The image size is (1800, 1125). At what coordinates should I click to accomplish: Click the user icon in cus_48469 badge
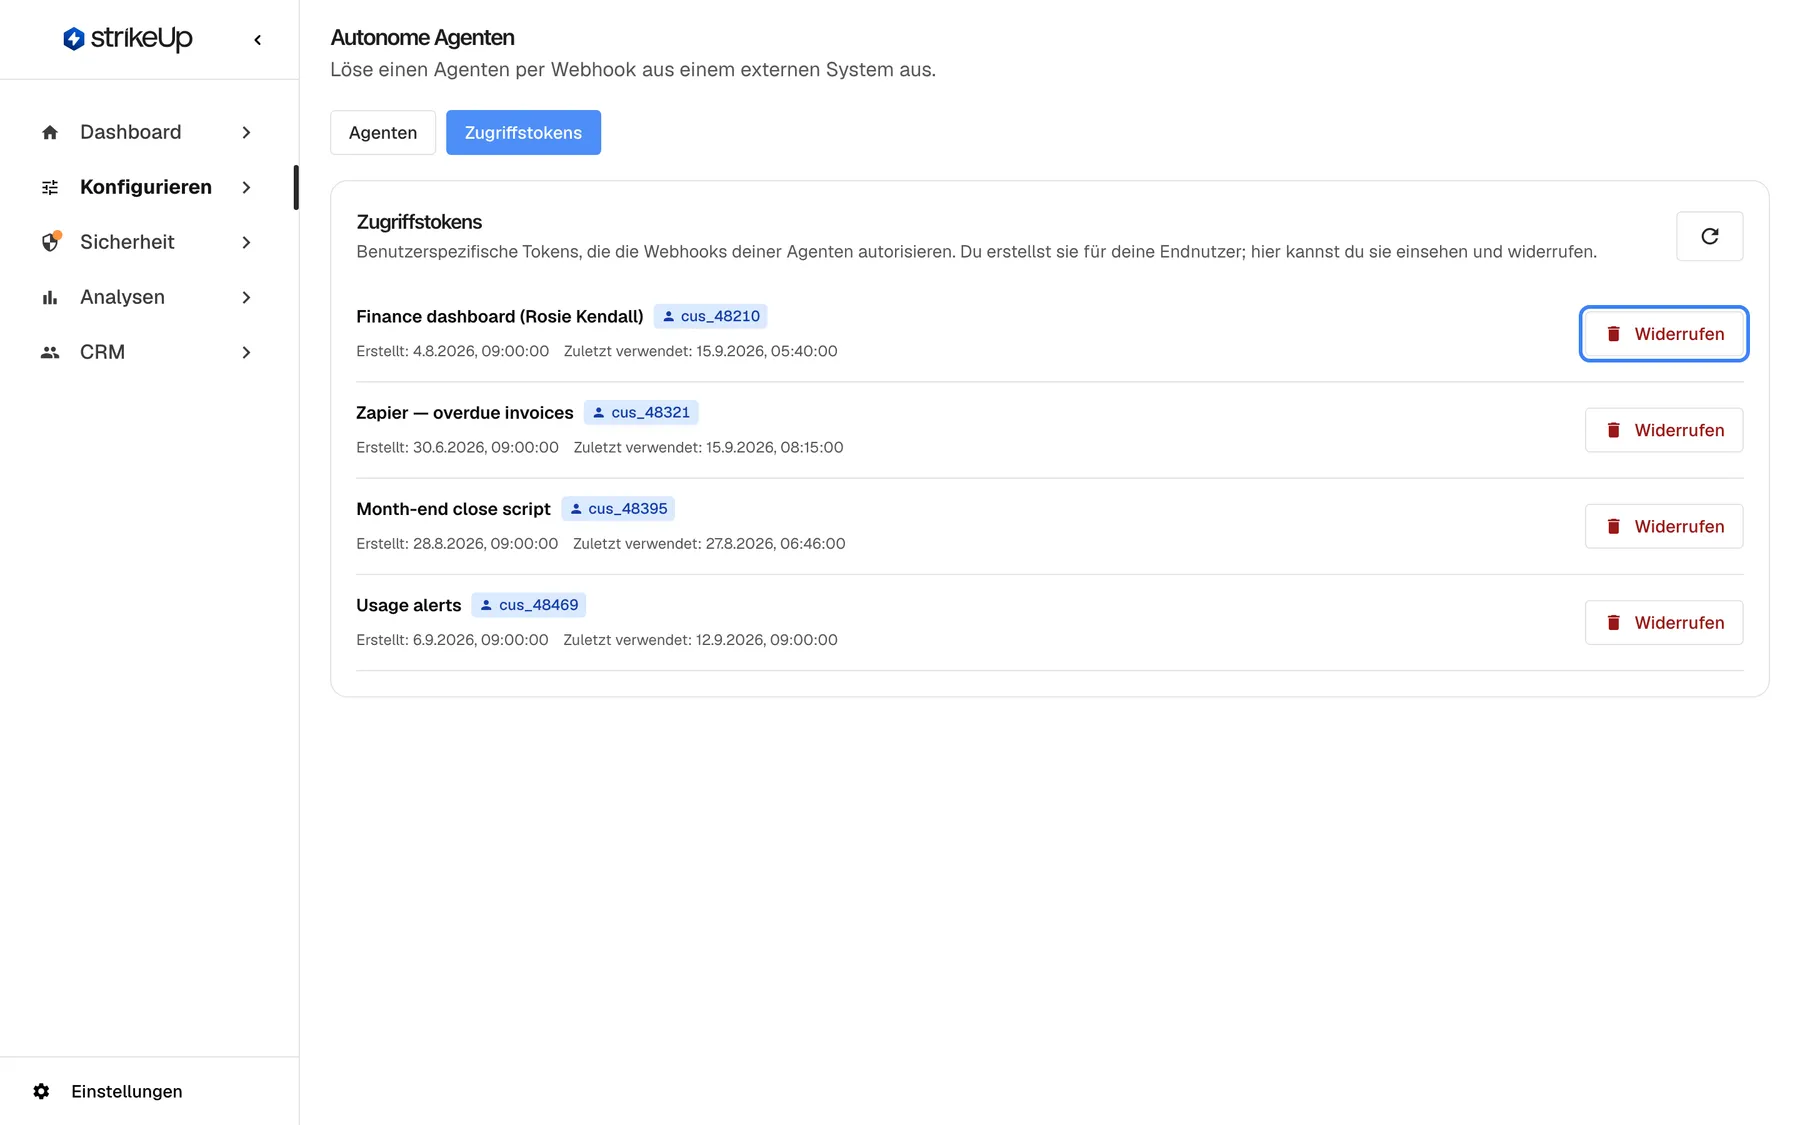(x=486, y=605)
